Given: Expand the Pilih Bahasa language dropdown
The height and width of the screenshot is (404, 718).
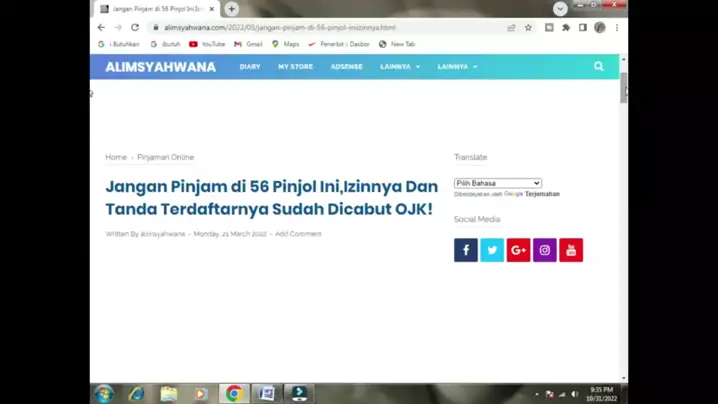Looking at the screenshot, I should click(497, 183).
